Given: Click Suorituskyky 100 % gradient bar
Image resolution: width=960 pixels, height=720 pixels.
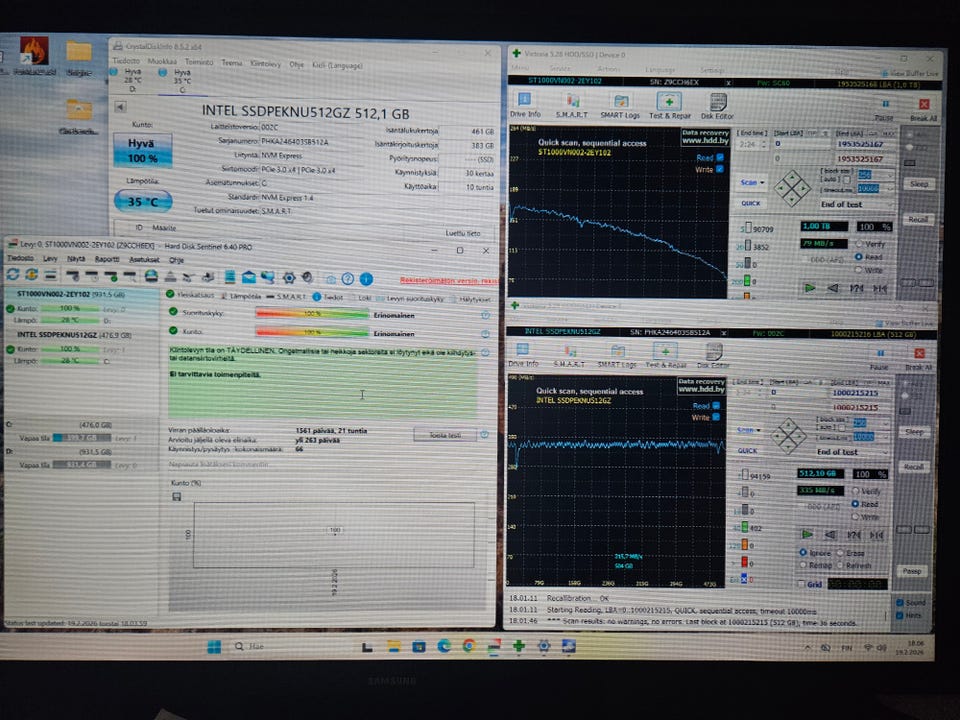Looking at the screenshot, I should (x=312, y=313).
